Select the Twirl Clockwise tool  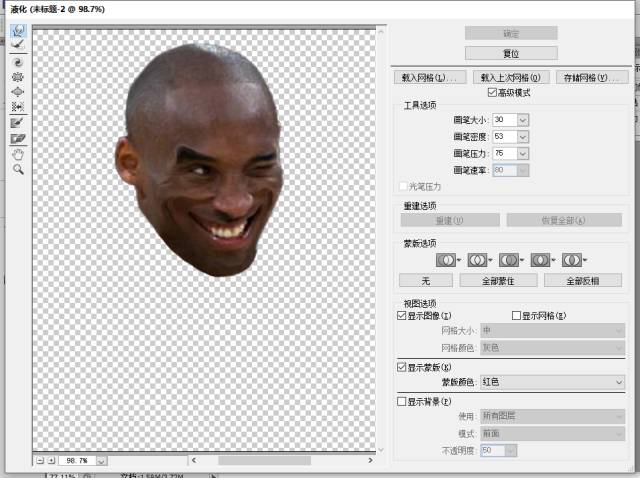pyautogui.click(x=18, y=62)
